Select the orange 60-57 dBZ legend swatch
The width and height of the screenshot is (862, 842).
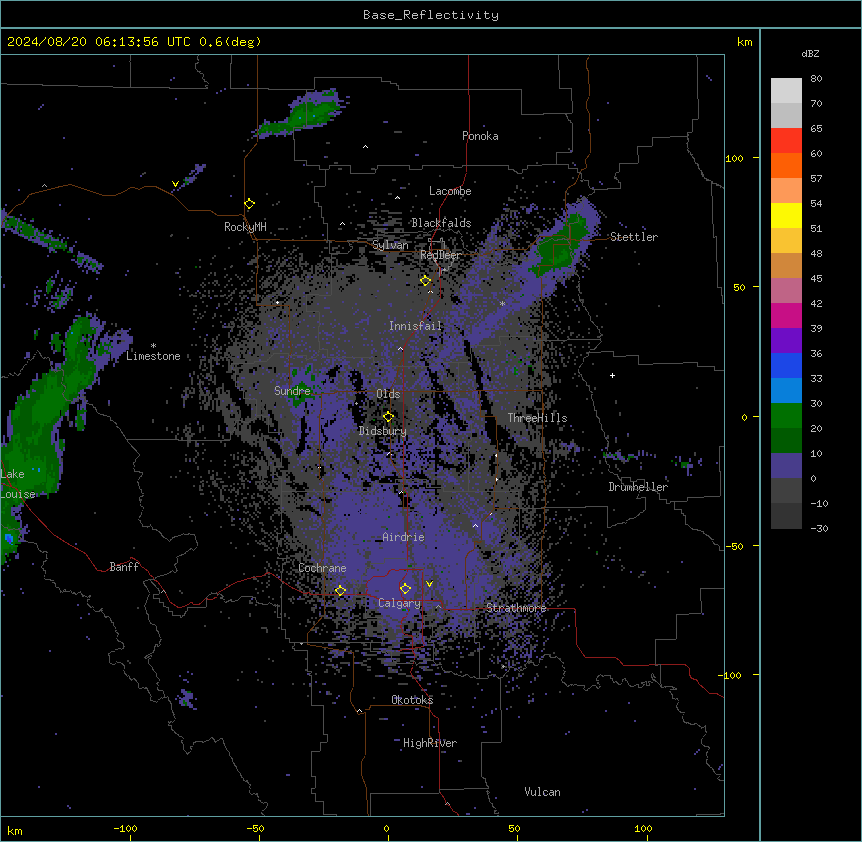[786, 165]
